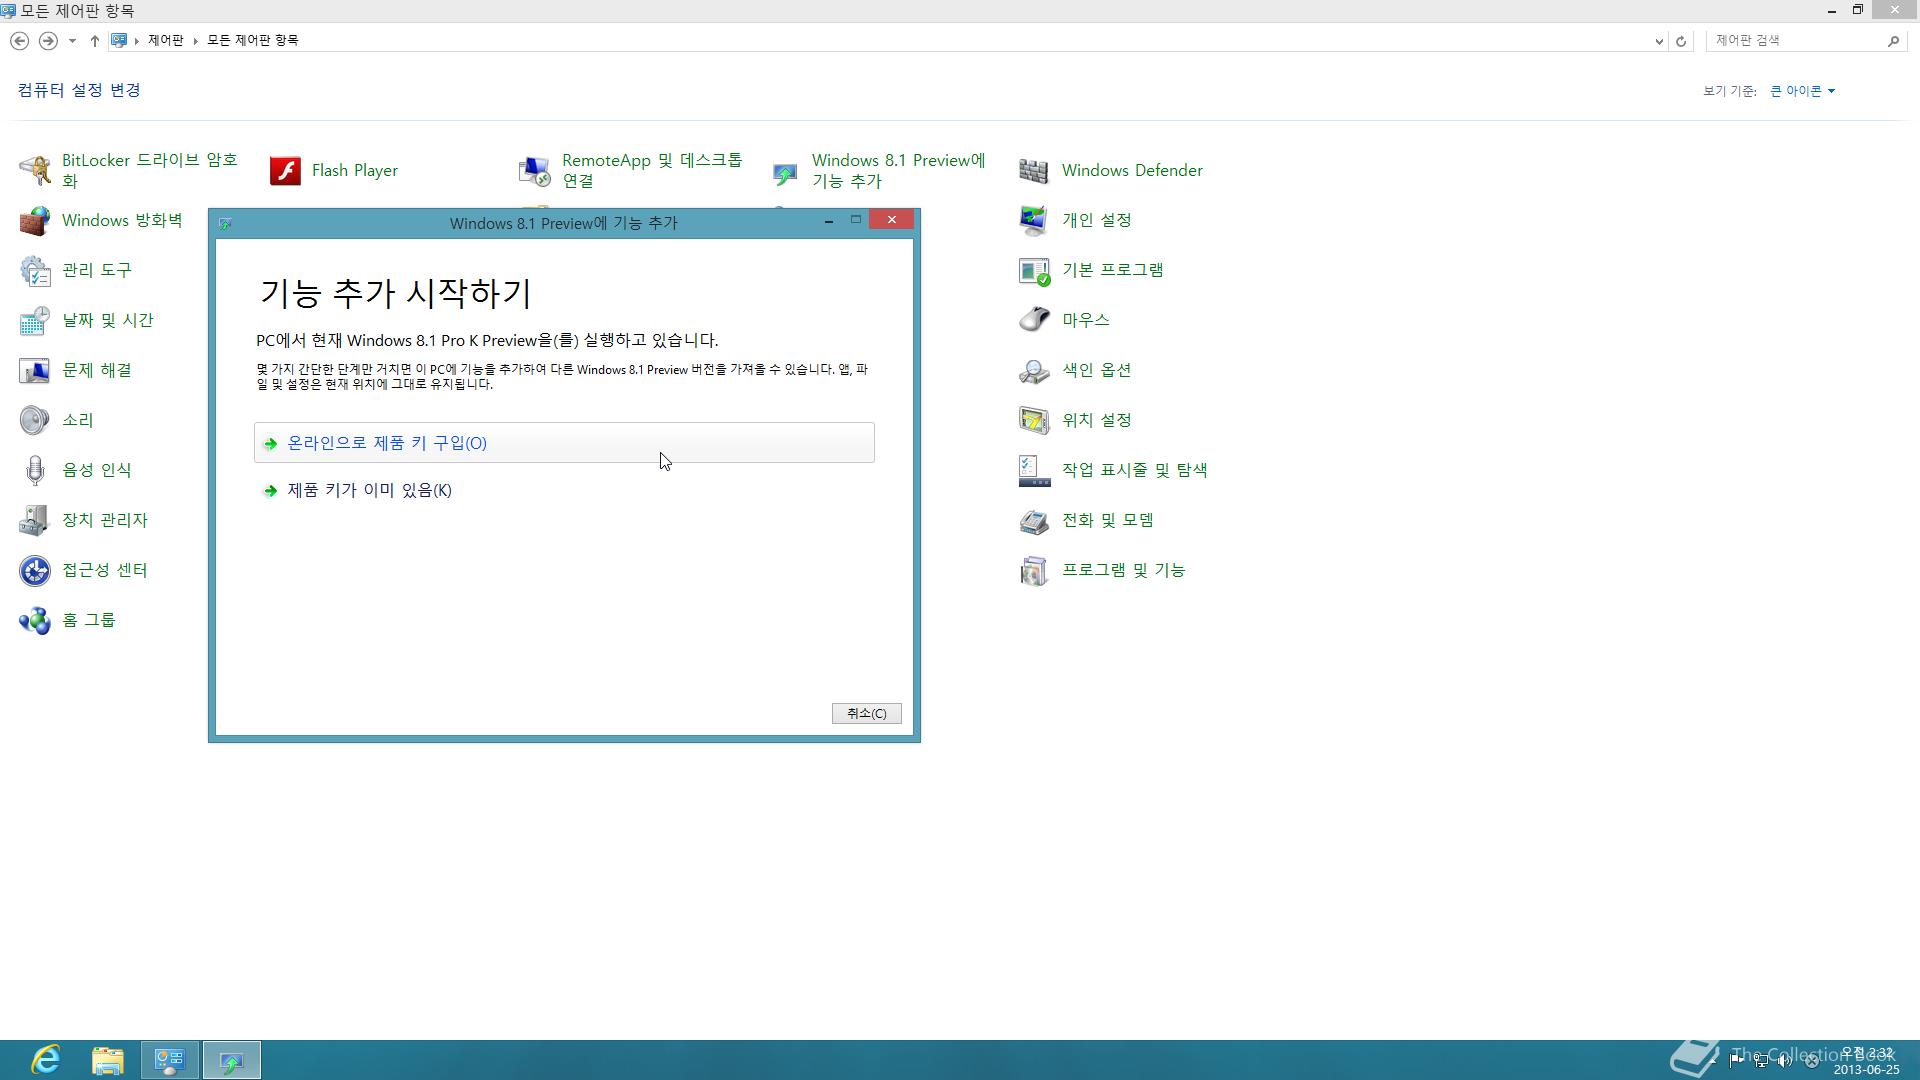Image resolution: width=1920 pixels, height=1080 pixels.
Task: Click the Back navigation button
Action: pos(19,41)
